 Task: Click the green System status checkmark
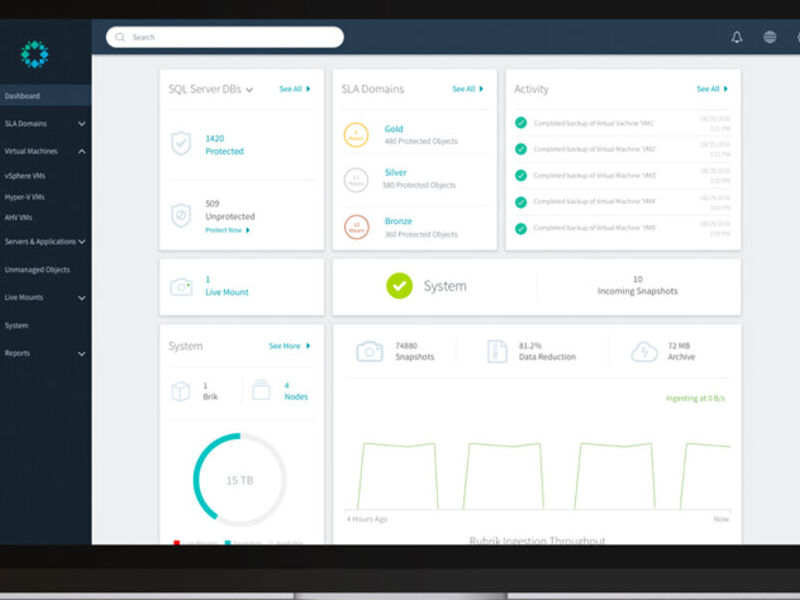[399, 286]
